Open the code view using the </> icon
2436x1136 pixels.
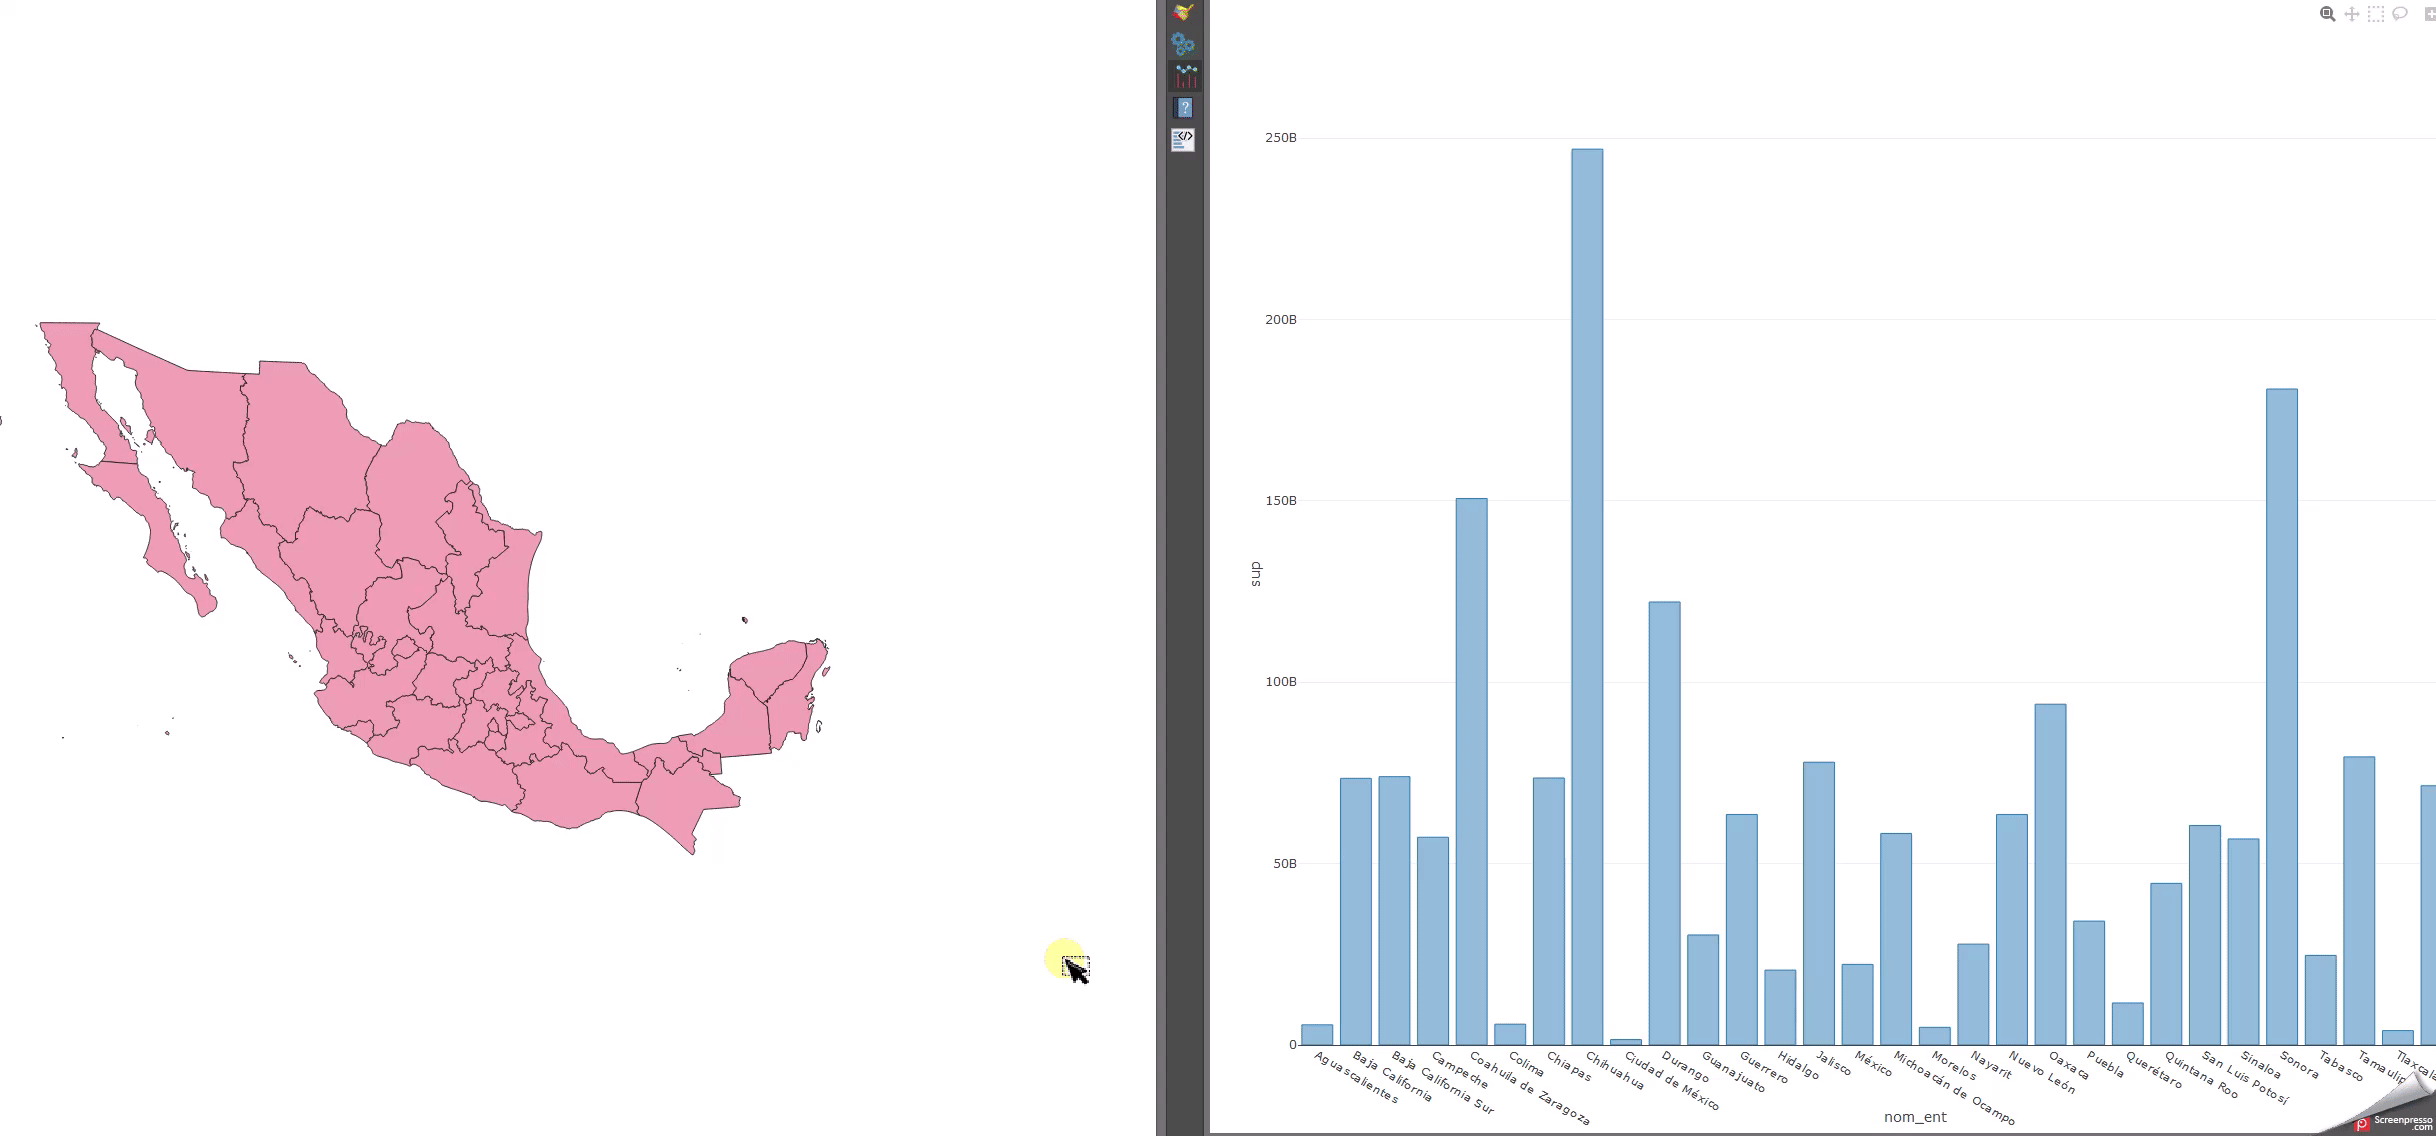point(1184,141)
